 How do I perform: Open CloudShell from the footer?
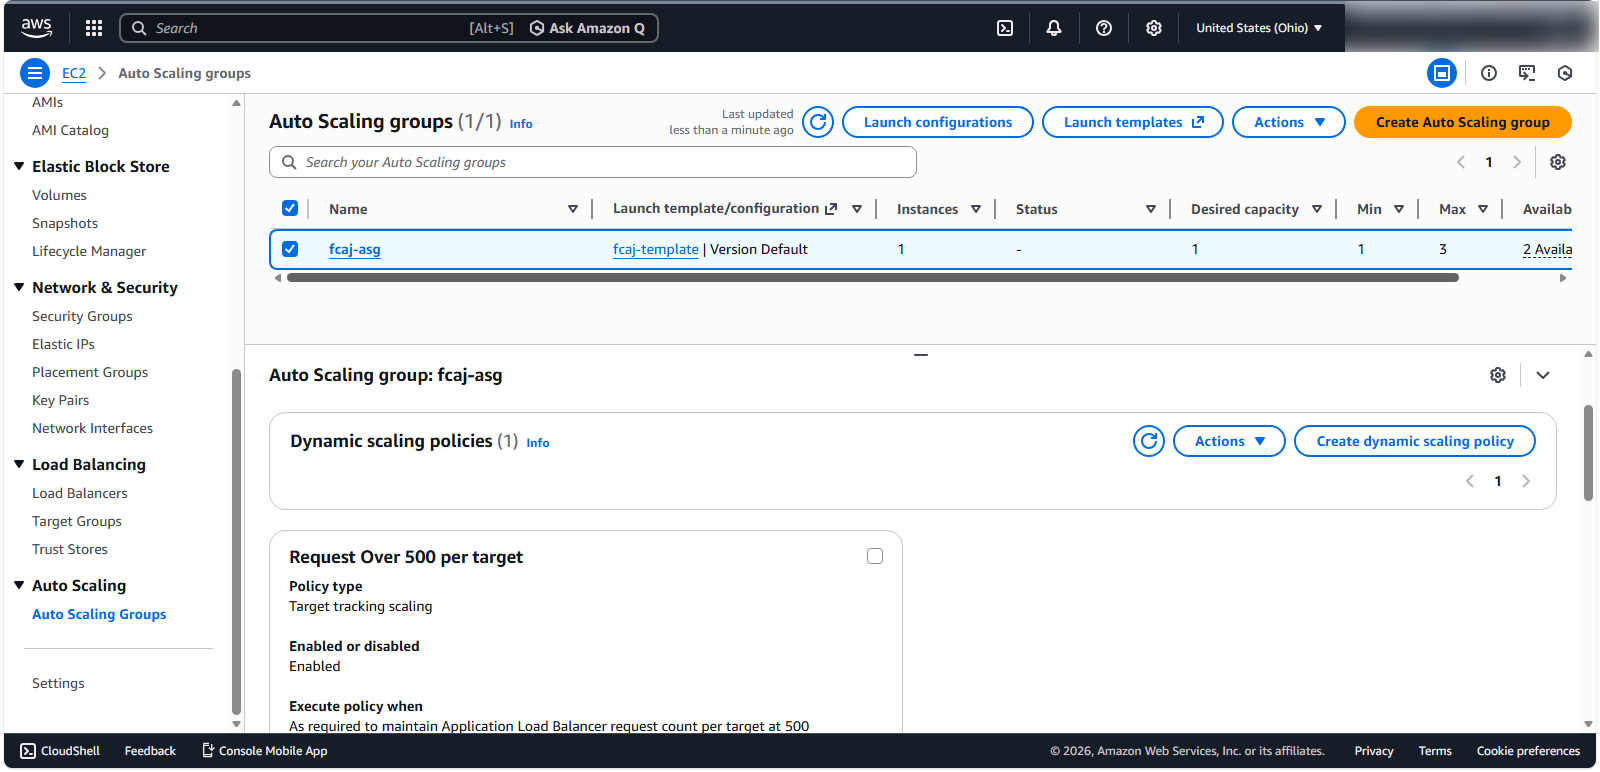pos(60,751)
